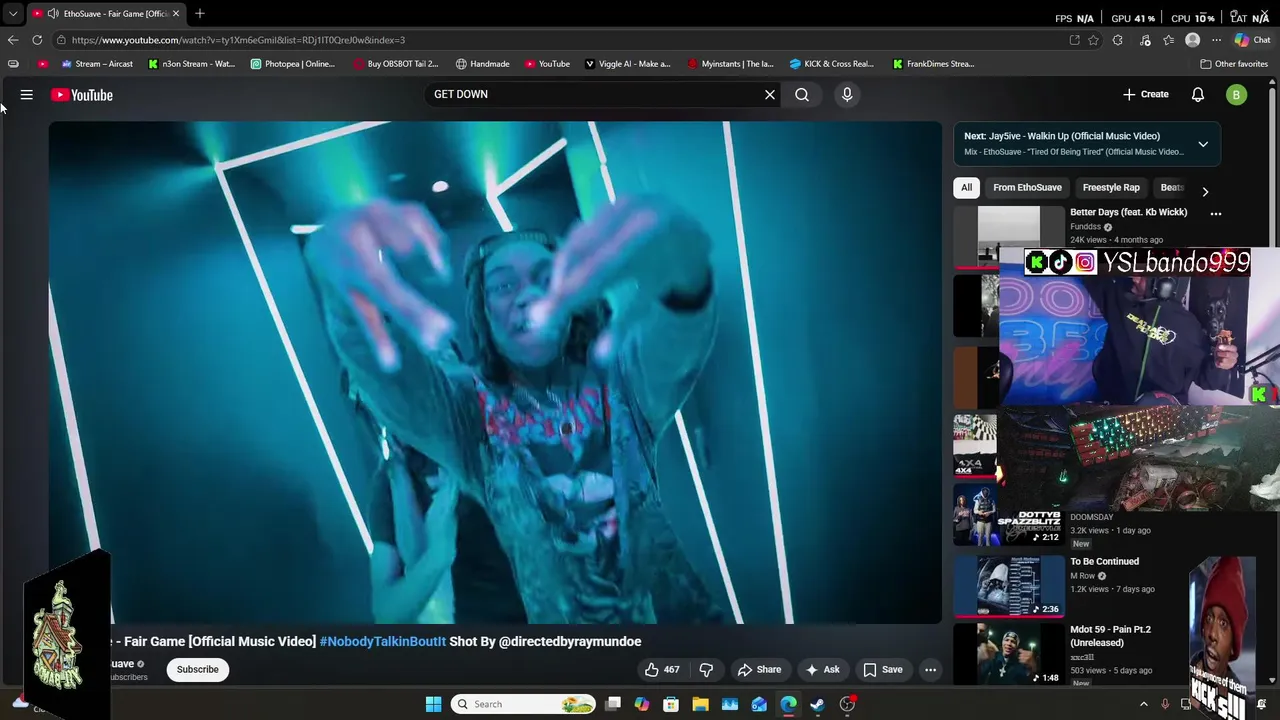This screenshot has height=720, width=1280.
Task: Open the account avatar menu
Action: [1237, 95]
